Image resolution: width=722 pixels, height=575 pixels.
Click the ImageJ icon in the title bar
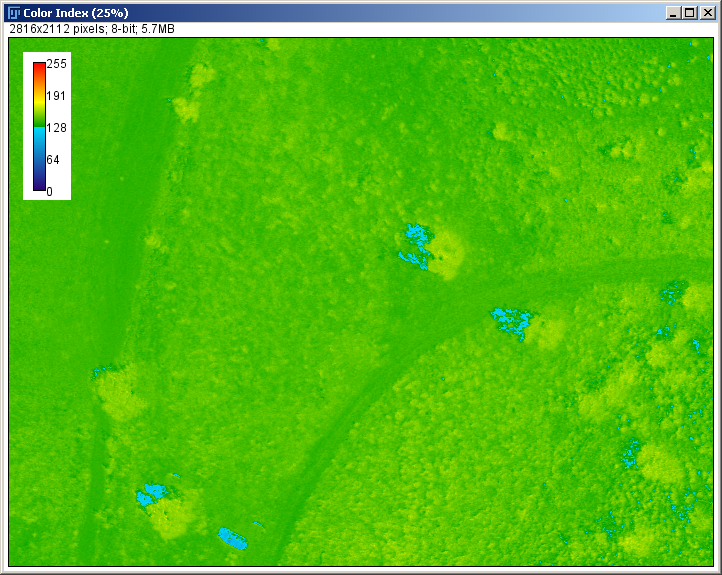(x=14, y=13)
